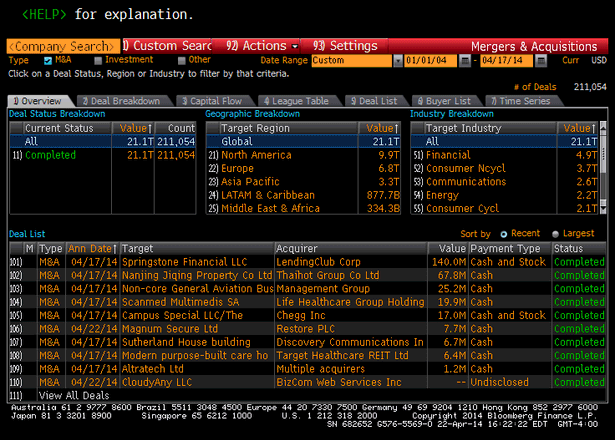This screenshot has width=615, height=440.
Task: Open Custom Search button
Action: (x=167, y=46)
